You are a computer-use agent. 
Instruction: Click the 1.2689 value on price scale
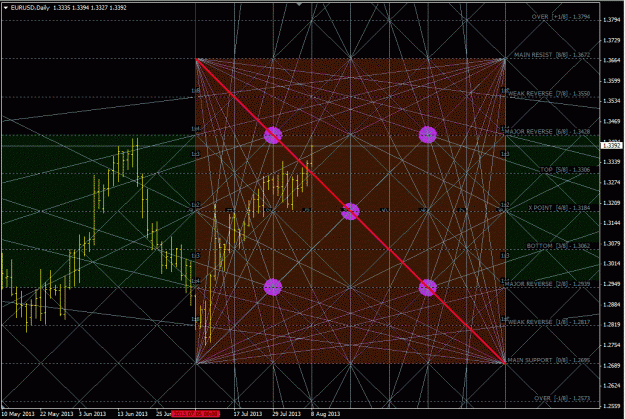click(612, 365)
